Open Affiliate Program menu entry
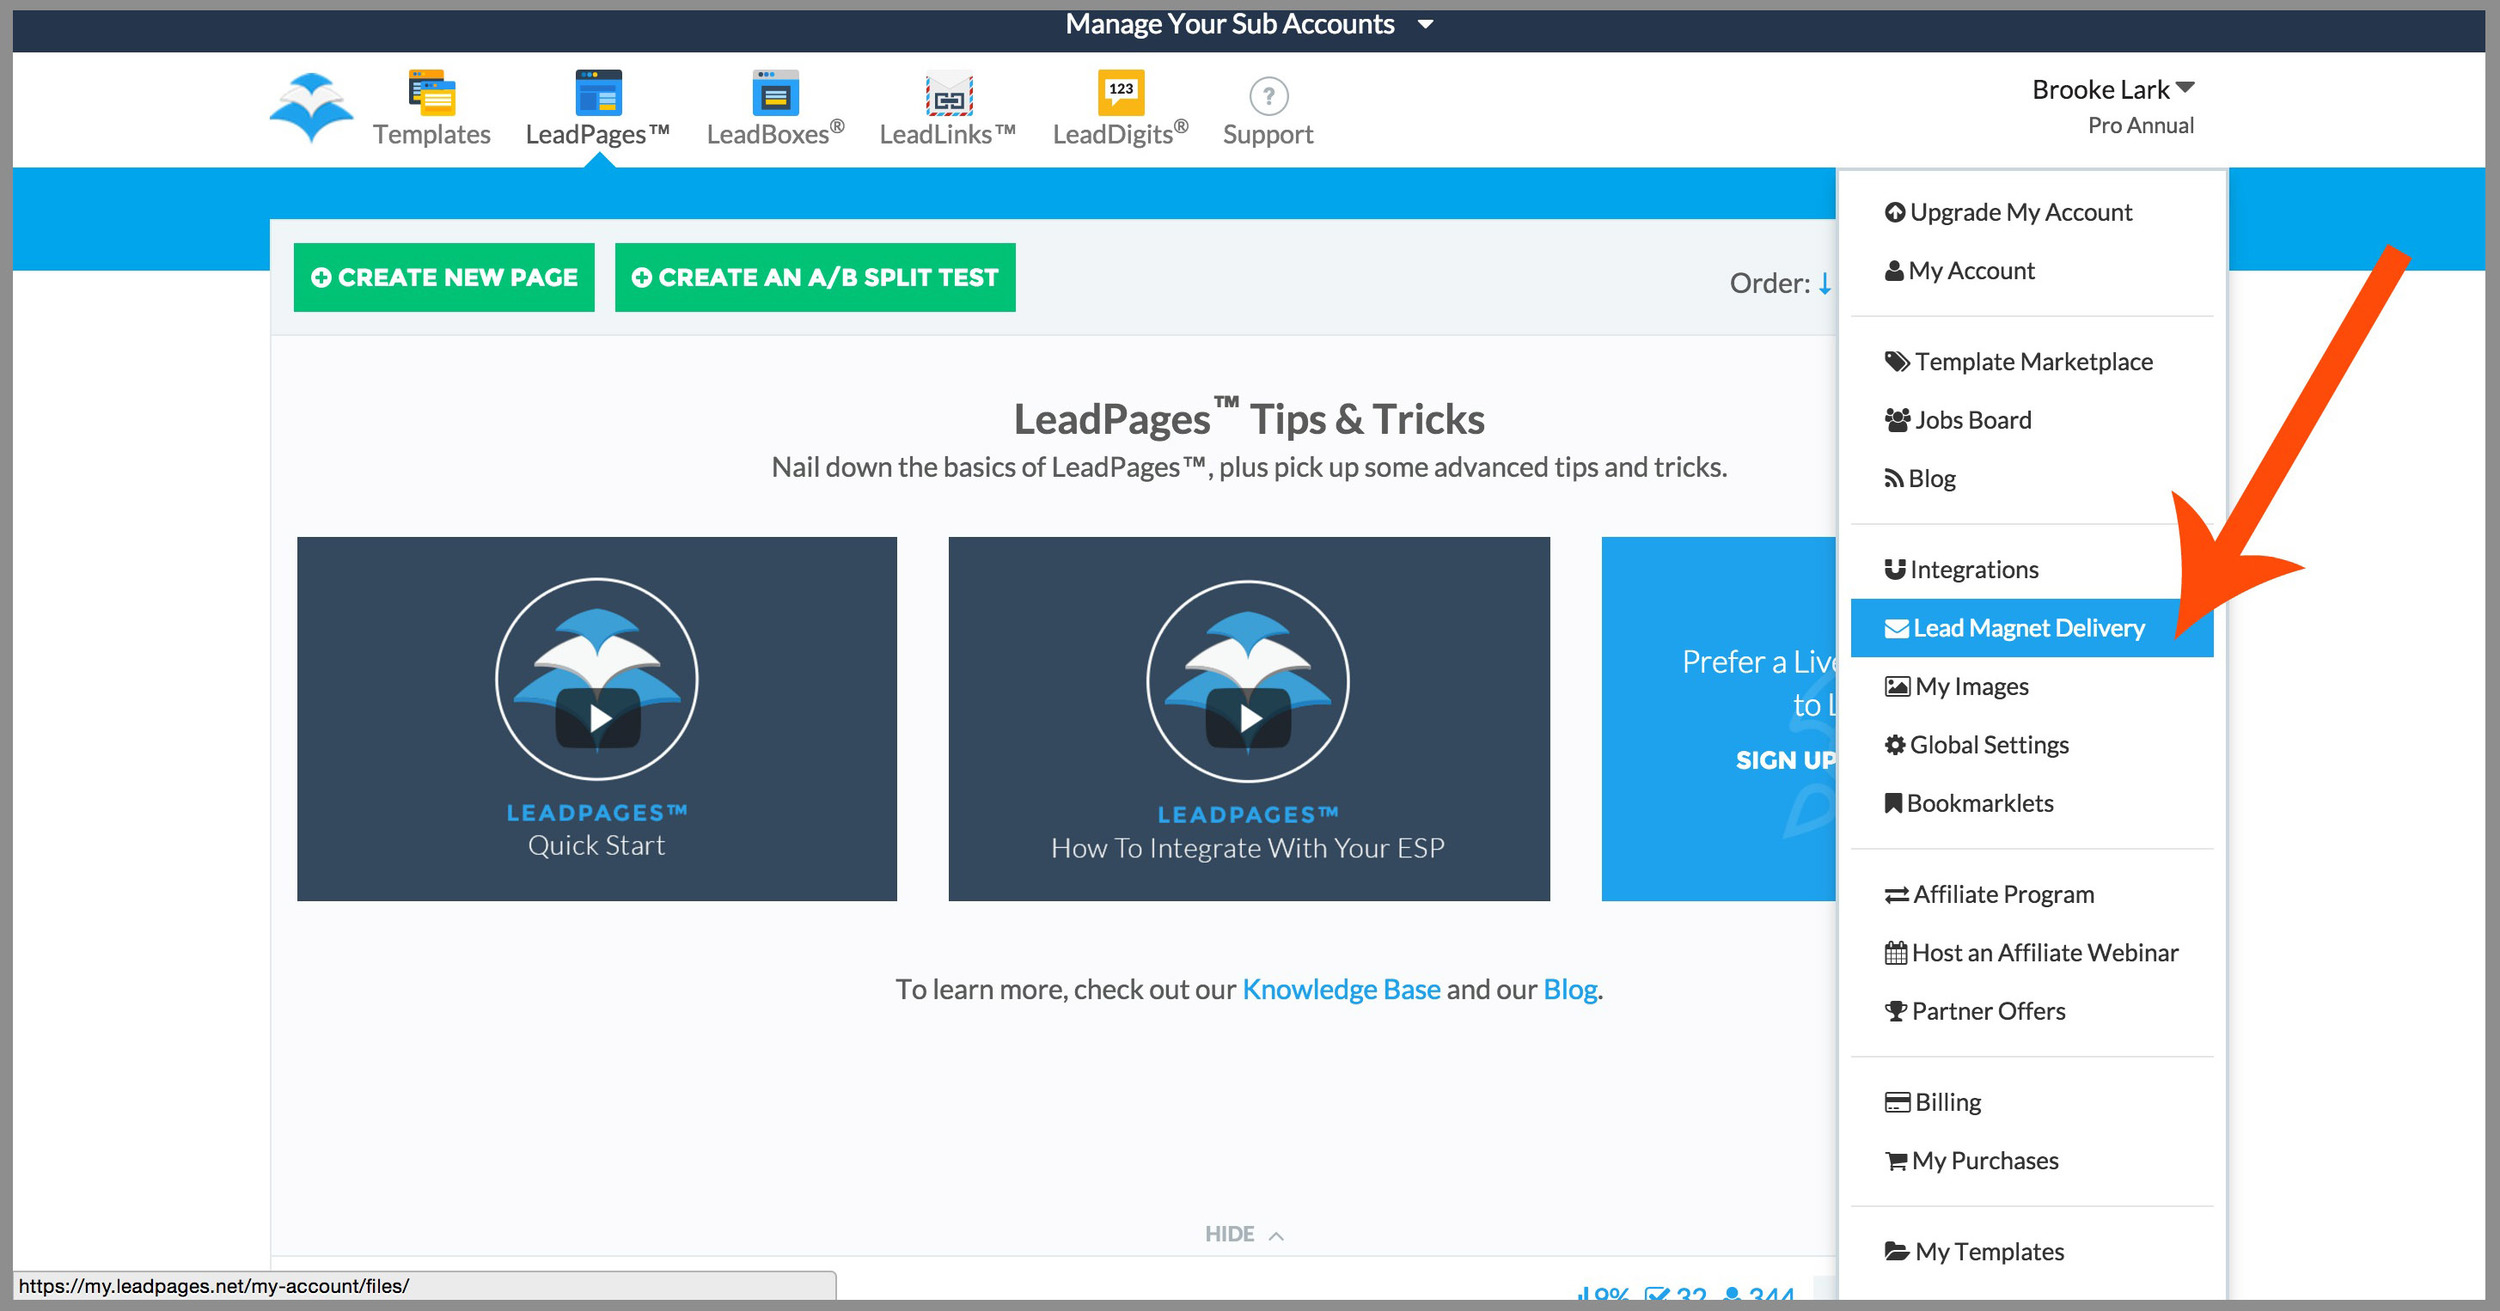2500x1311 pixels. 1989,894
